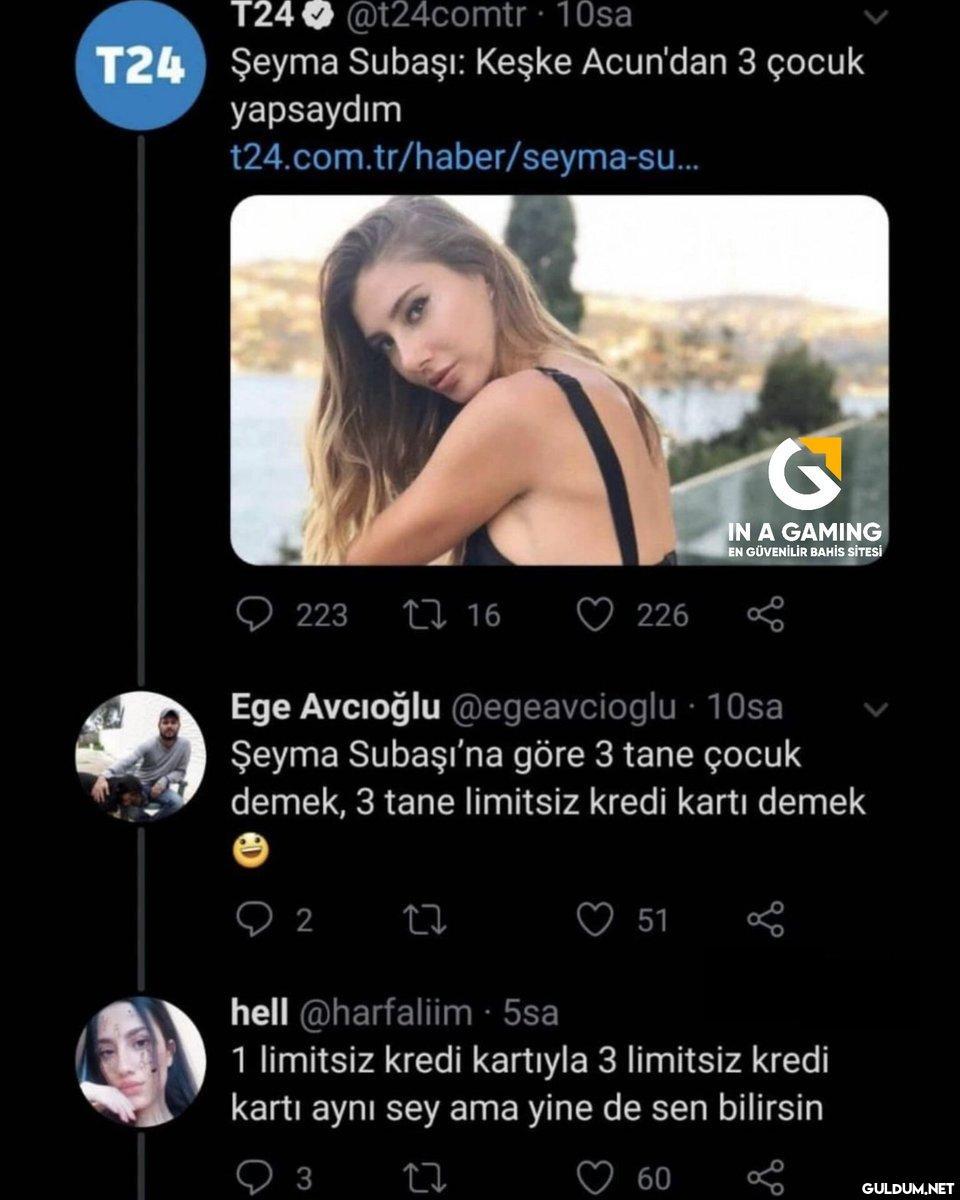Share the T24 tweet

pos(766,614)
